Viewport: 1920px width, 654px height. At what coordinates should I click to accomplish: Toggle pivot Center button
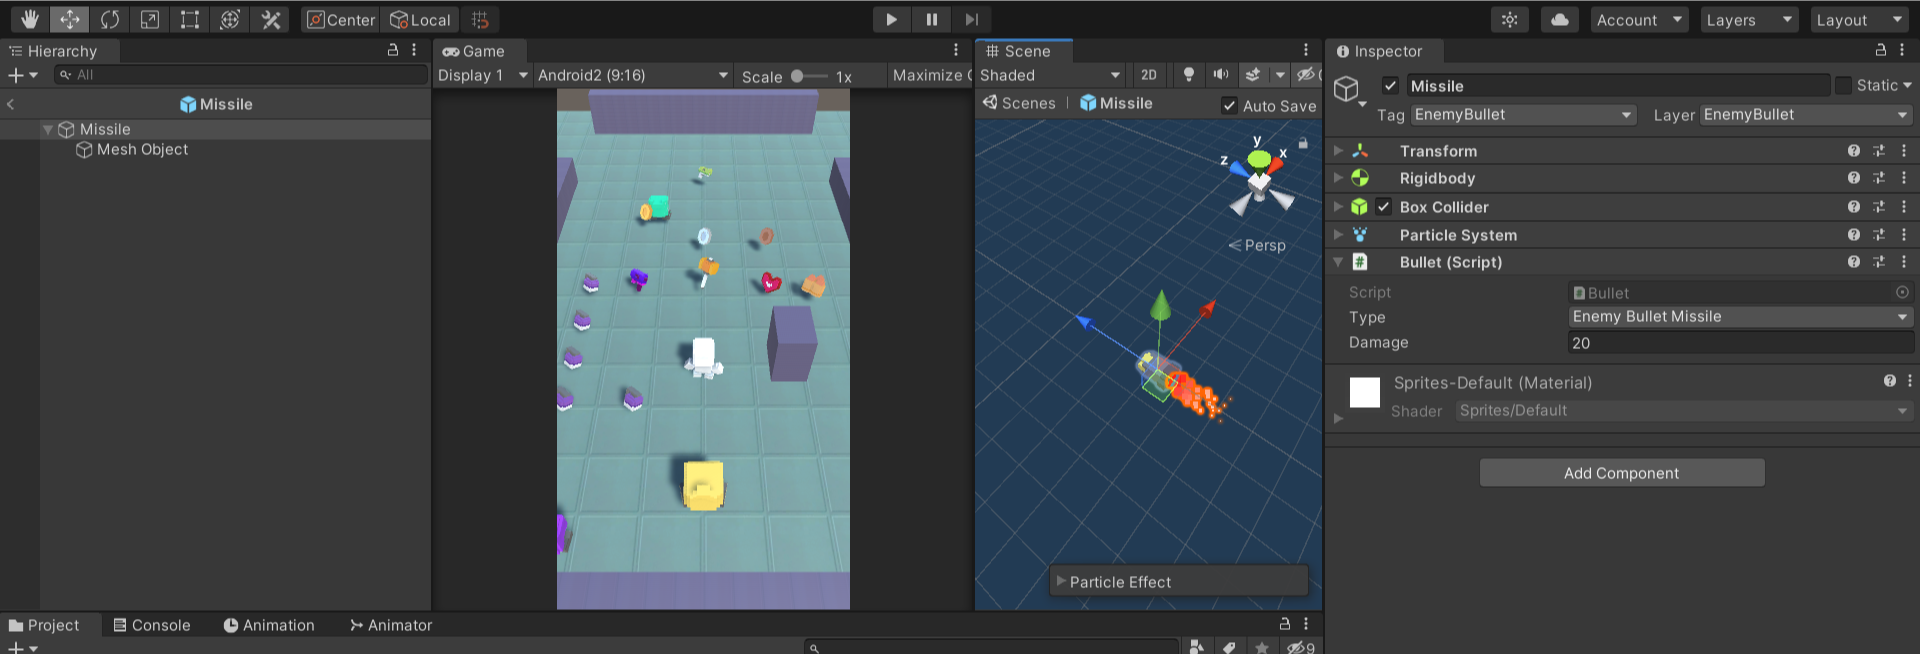pos(341,19)
